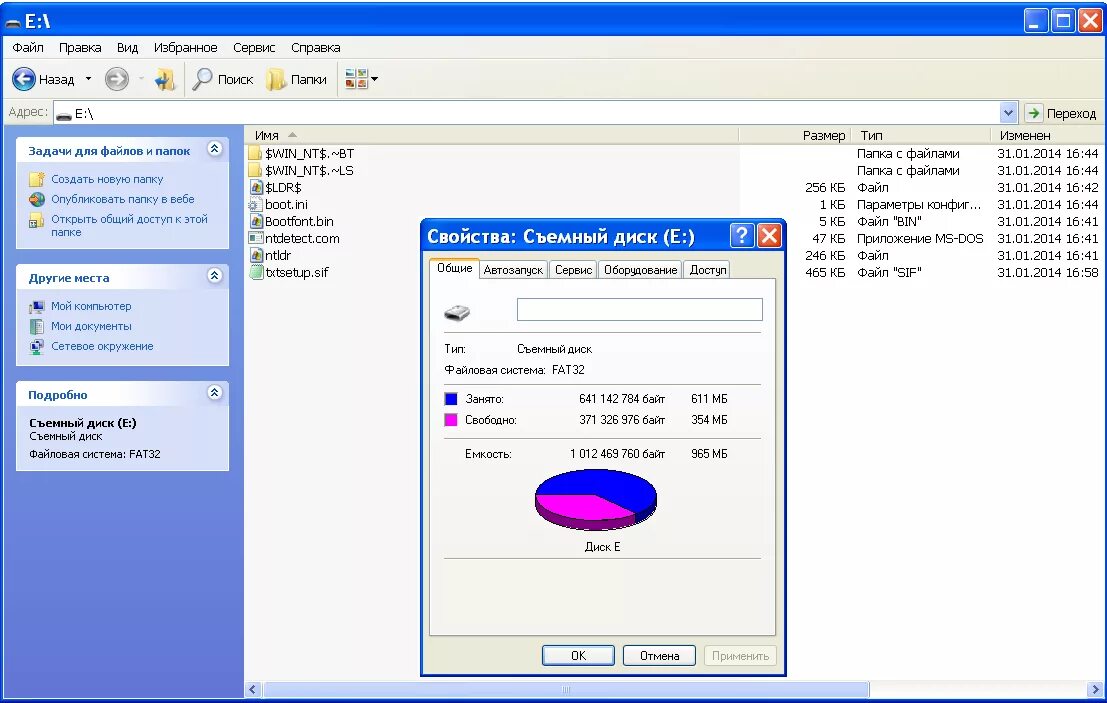1107x703 pixels.
Task: Open the Файл menu
Action: [x=28, y=47]
